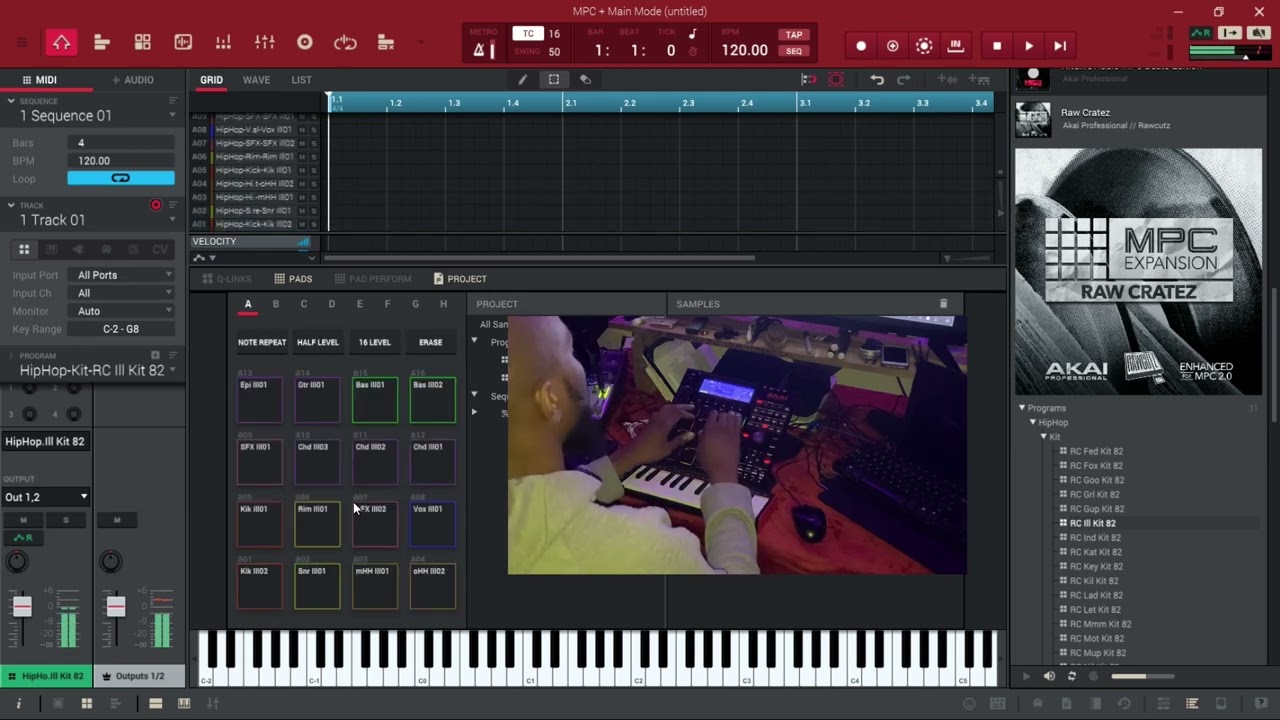Switch to the List view tab
The image size is (1280, 720).
click(x=301, y=80)
